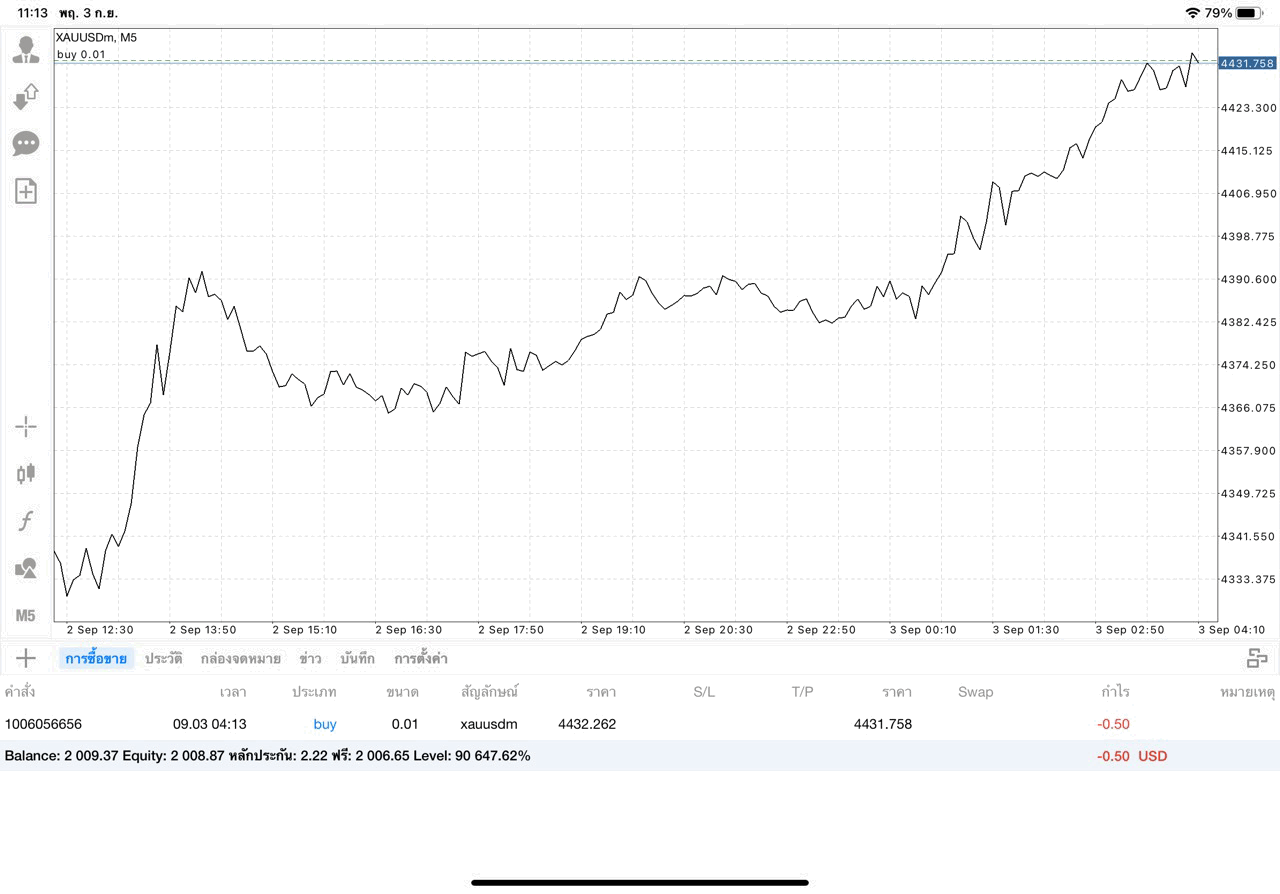Switch to the กล่องจดหมาย tab
Viewport: 1280px width, 894px height.
pos(241,658)
